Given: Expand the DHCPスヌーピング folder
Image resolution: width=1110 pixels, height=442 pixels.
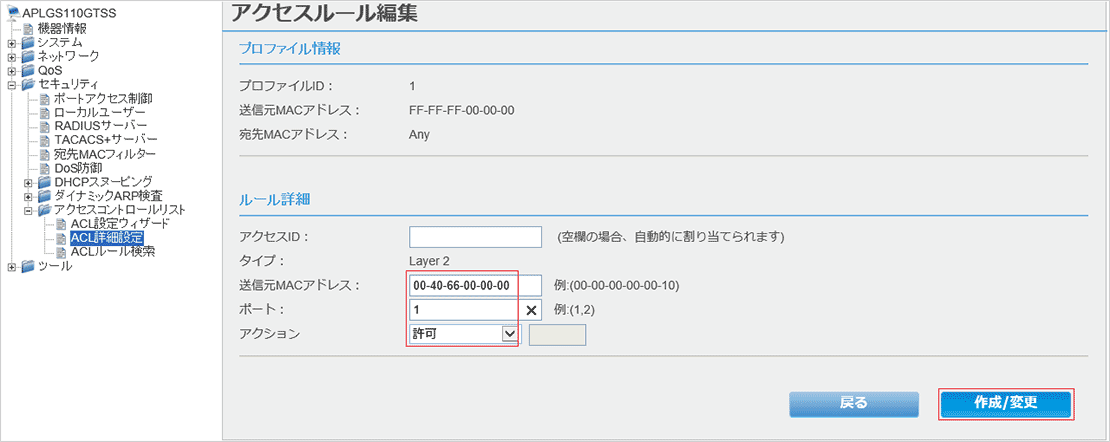Looking at the screenshot, I should [x=28, y=182].
